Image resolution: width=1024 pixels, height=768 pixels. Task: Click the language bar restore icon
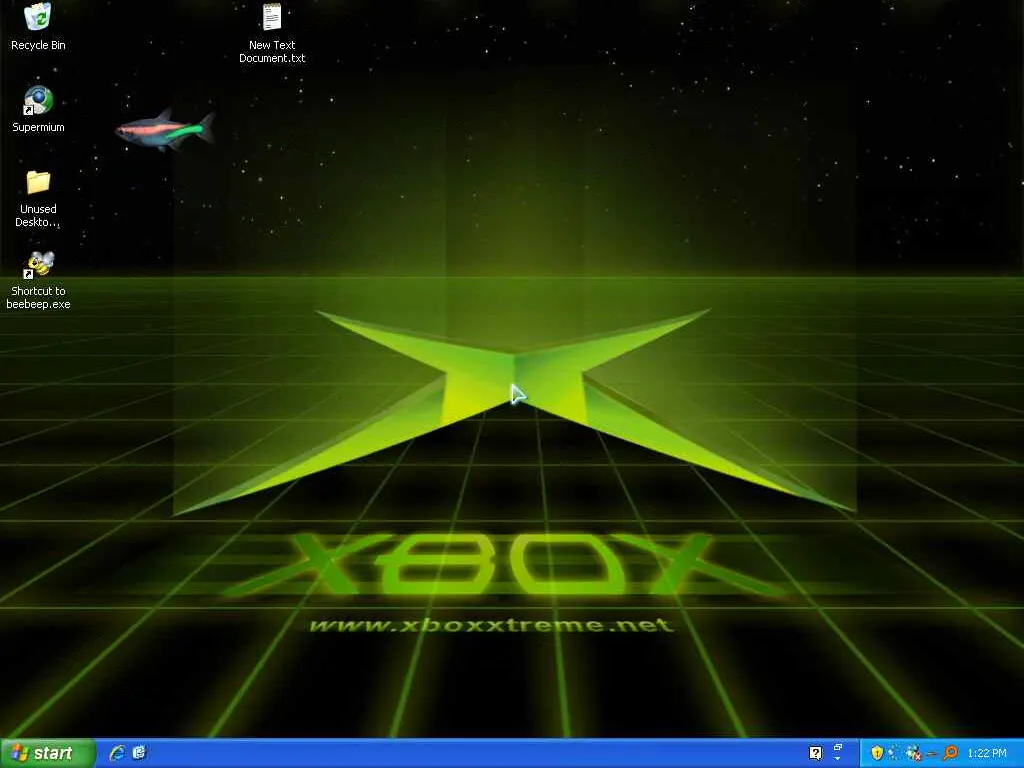coord(838,746)
